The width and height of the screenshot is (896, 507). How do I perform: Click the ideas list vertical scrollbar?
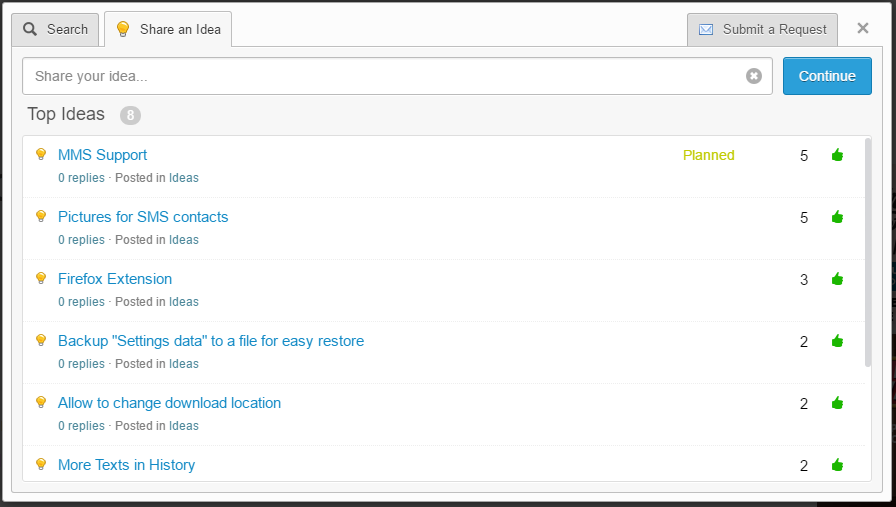pos(868,250)
